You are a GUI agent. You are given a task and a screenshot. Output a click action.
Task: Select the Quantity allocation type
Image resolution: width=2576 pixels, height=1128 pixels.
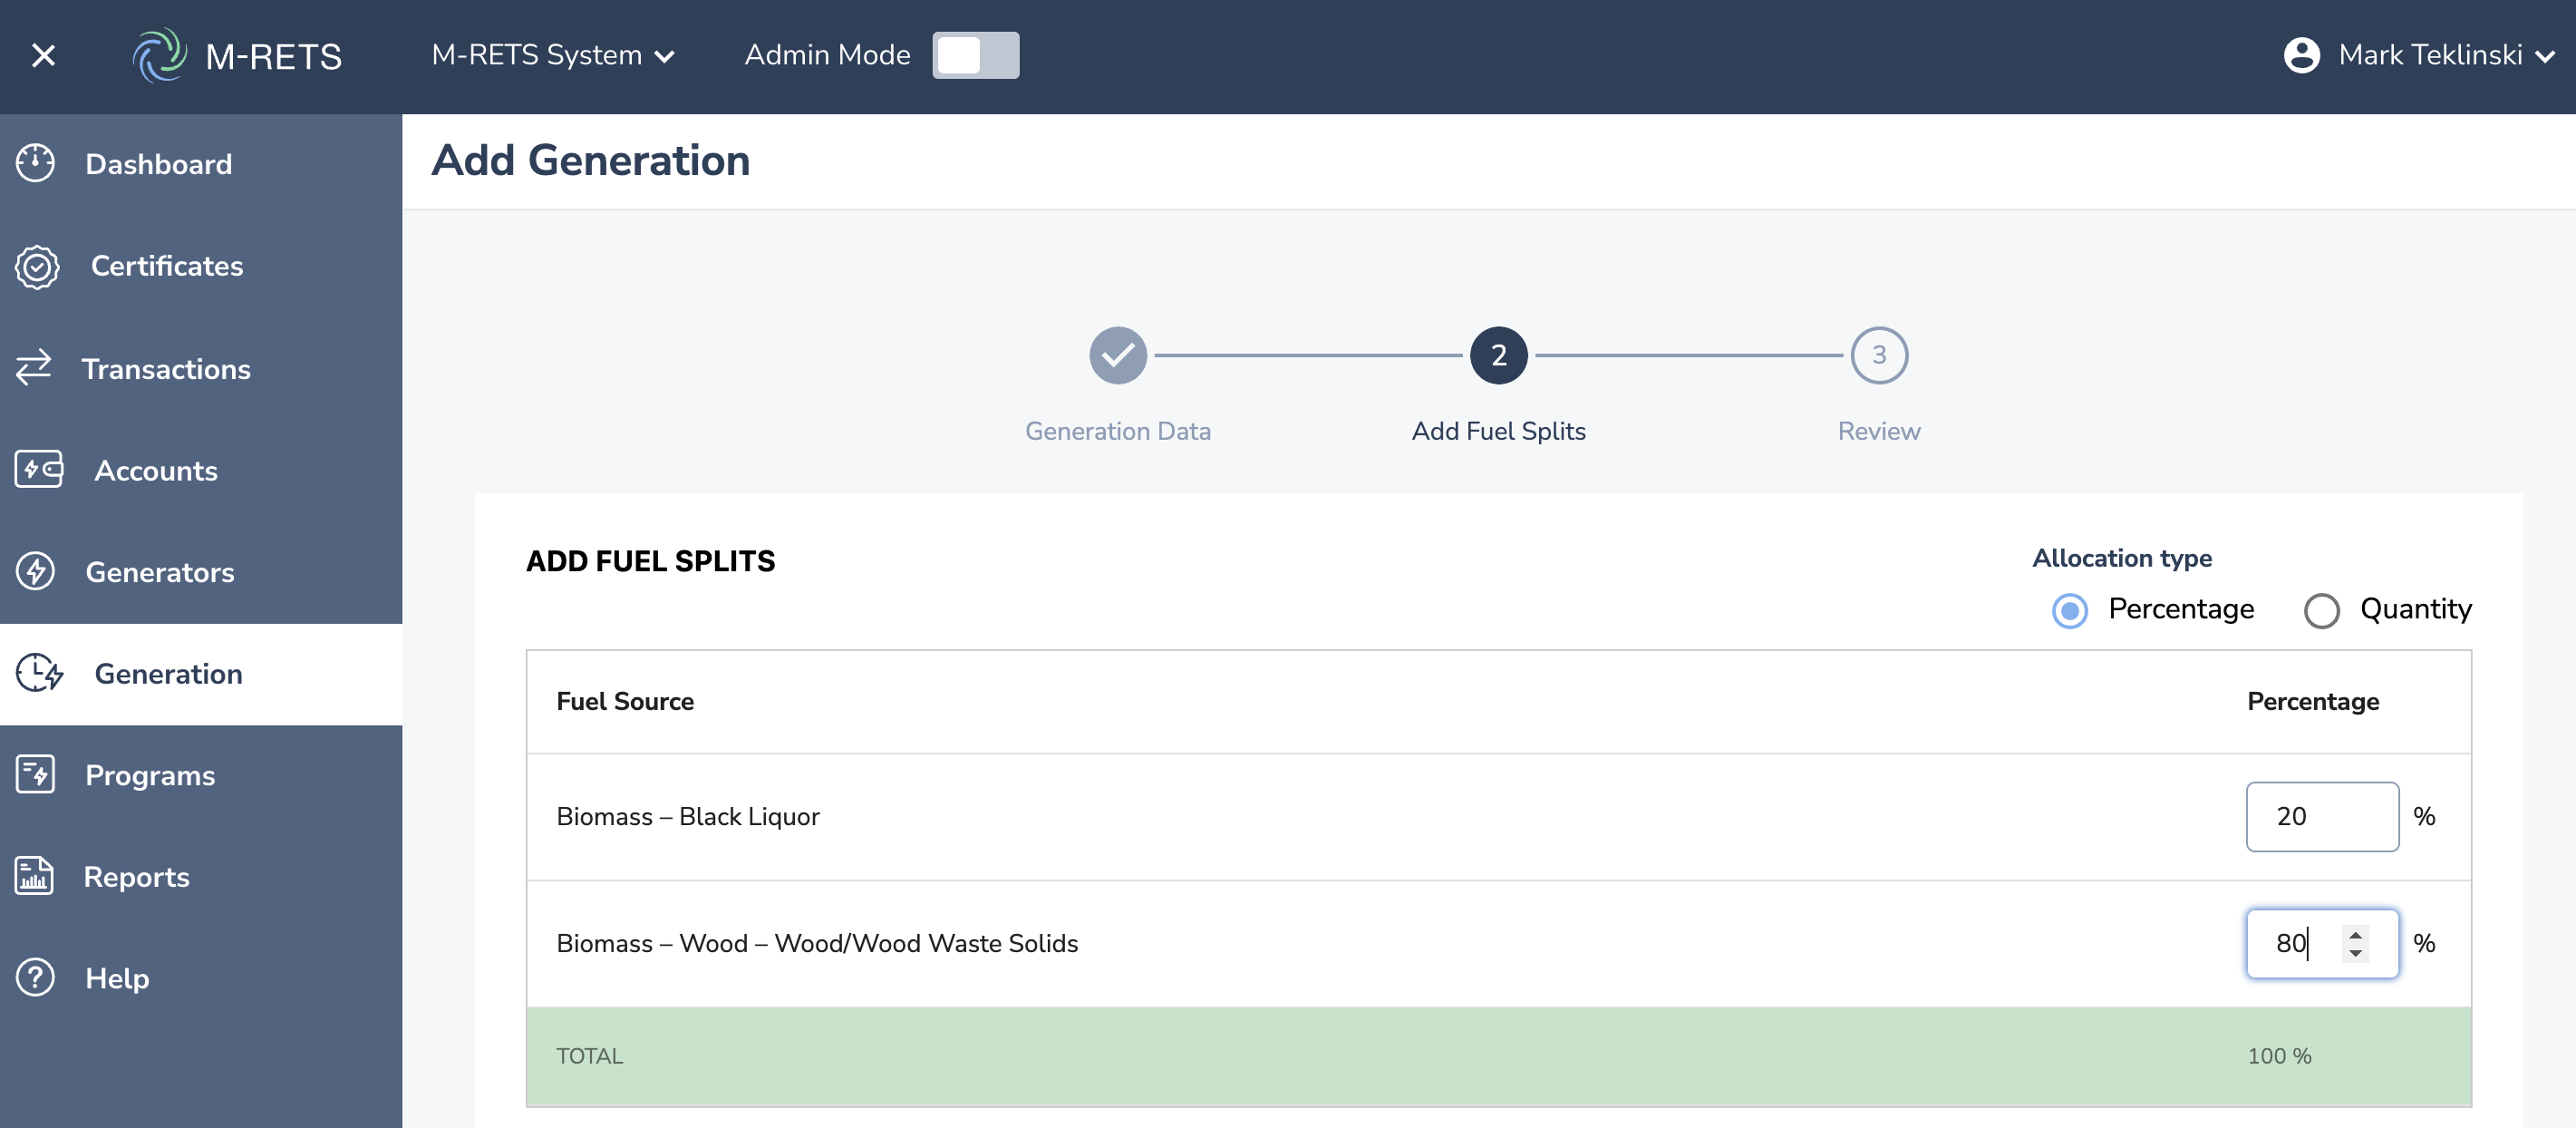click(x=2321, y=610)
